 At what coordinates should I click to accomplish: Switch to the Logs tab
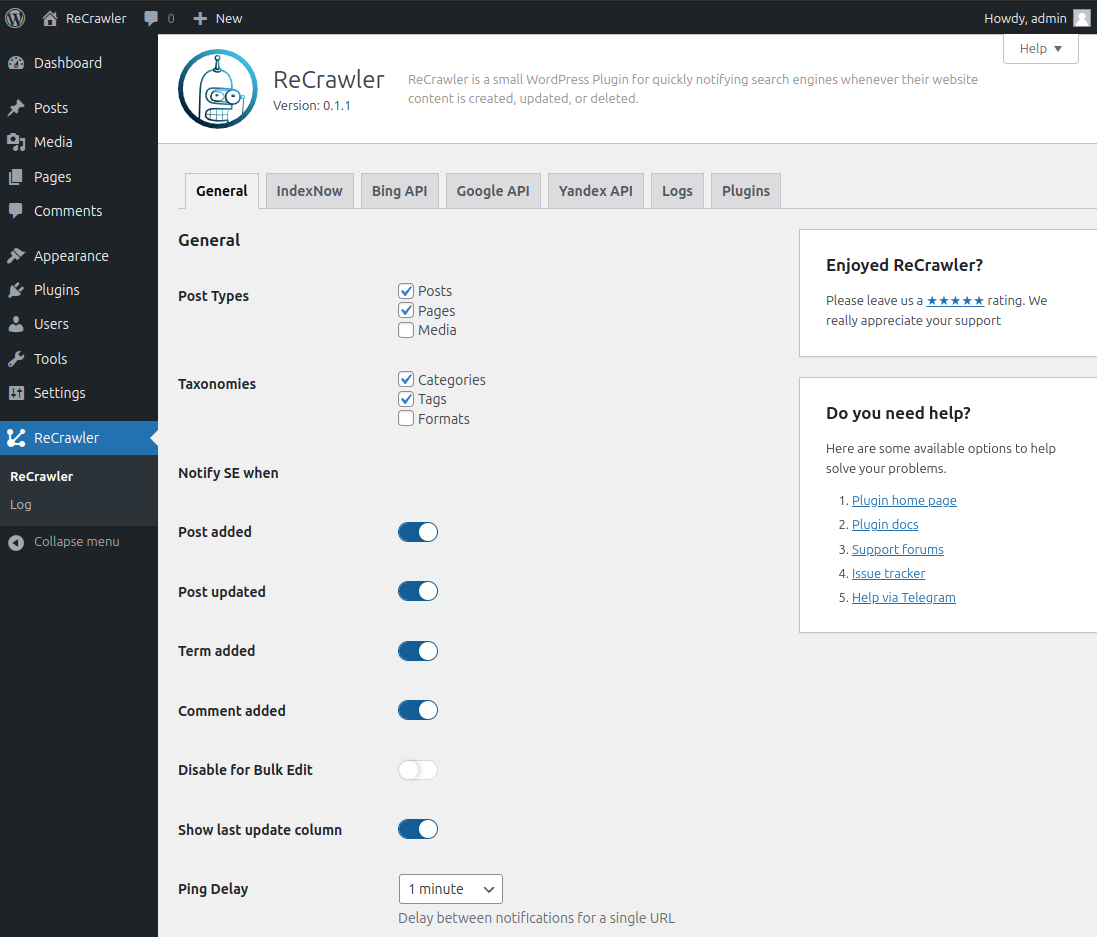click(x=677, y=191)
